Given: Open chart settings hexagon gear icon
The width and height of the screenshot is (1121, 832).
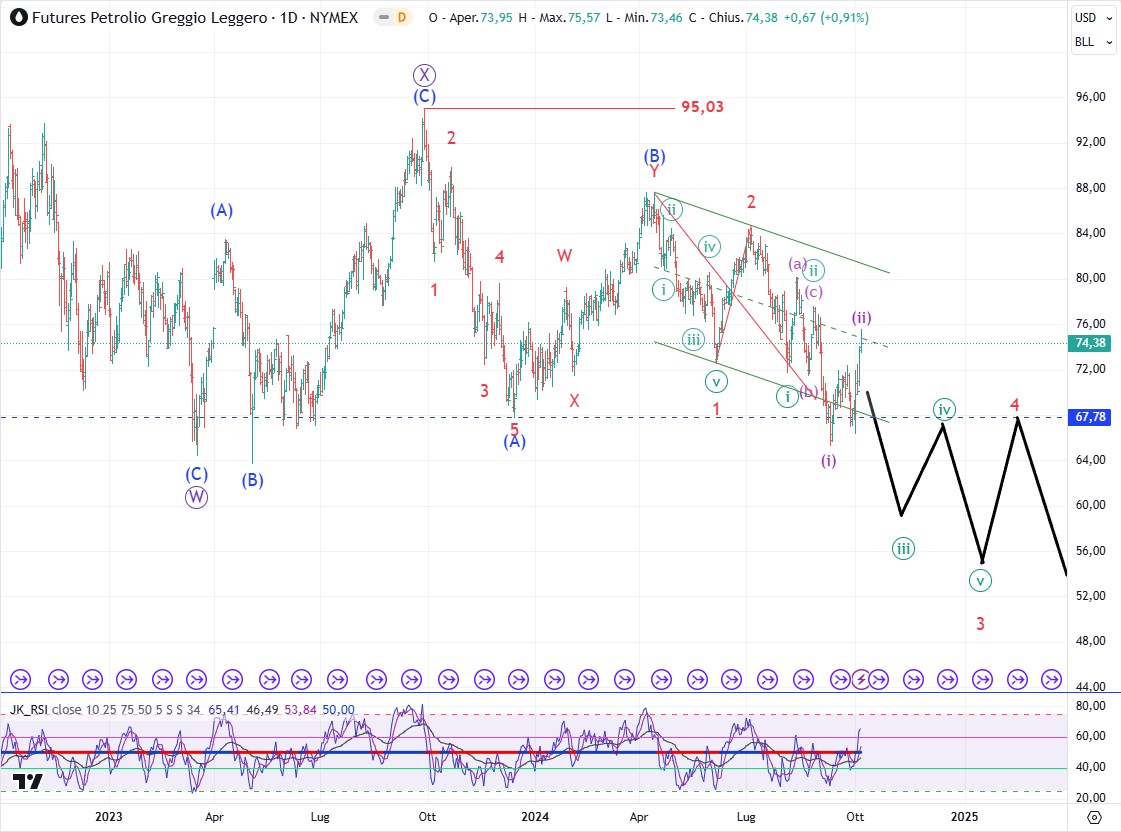Looking at the screenshot, I should 1094,816.
